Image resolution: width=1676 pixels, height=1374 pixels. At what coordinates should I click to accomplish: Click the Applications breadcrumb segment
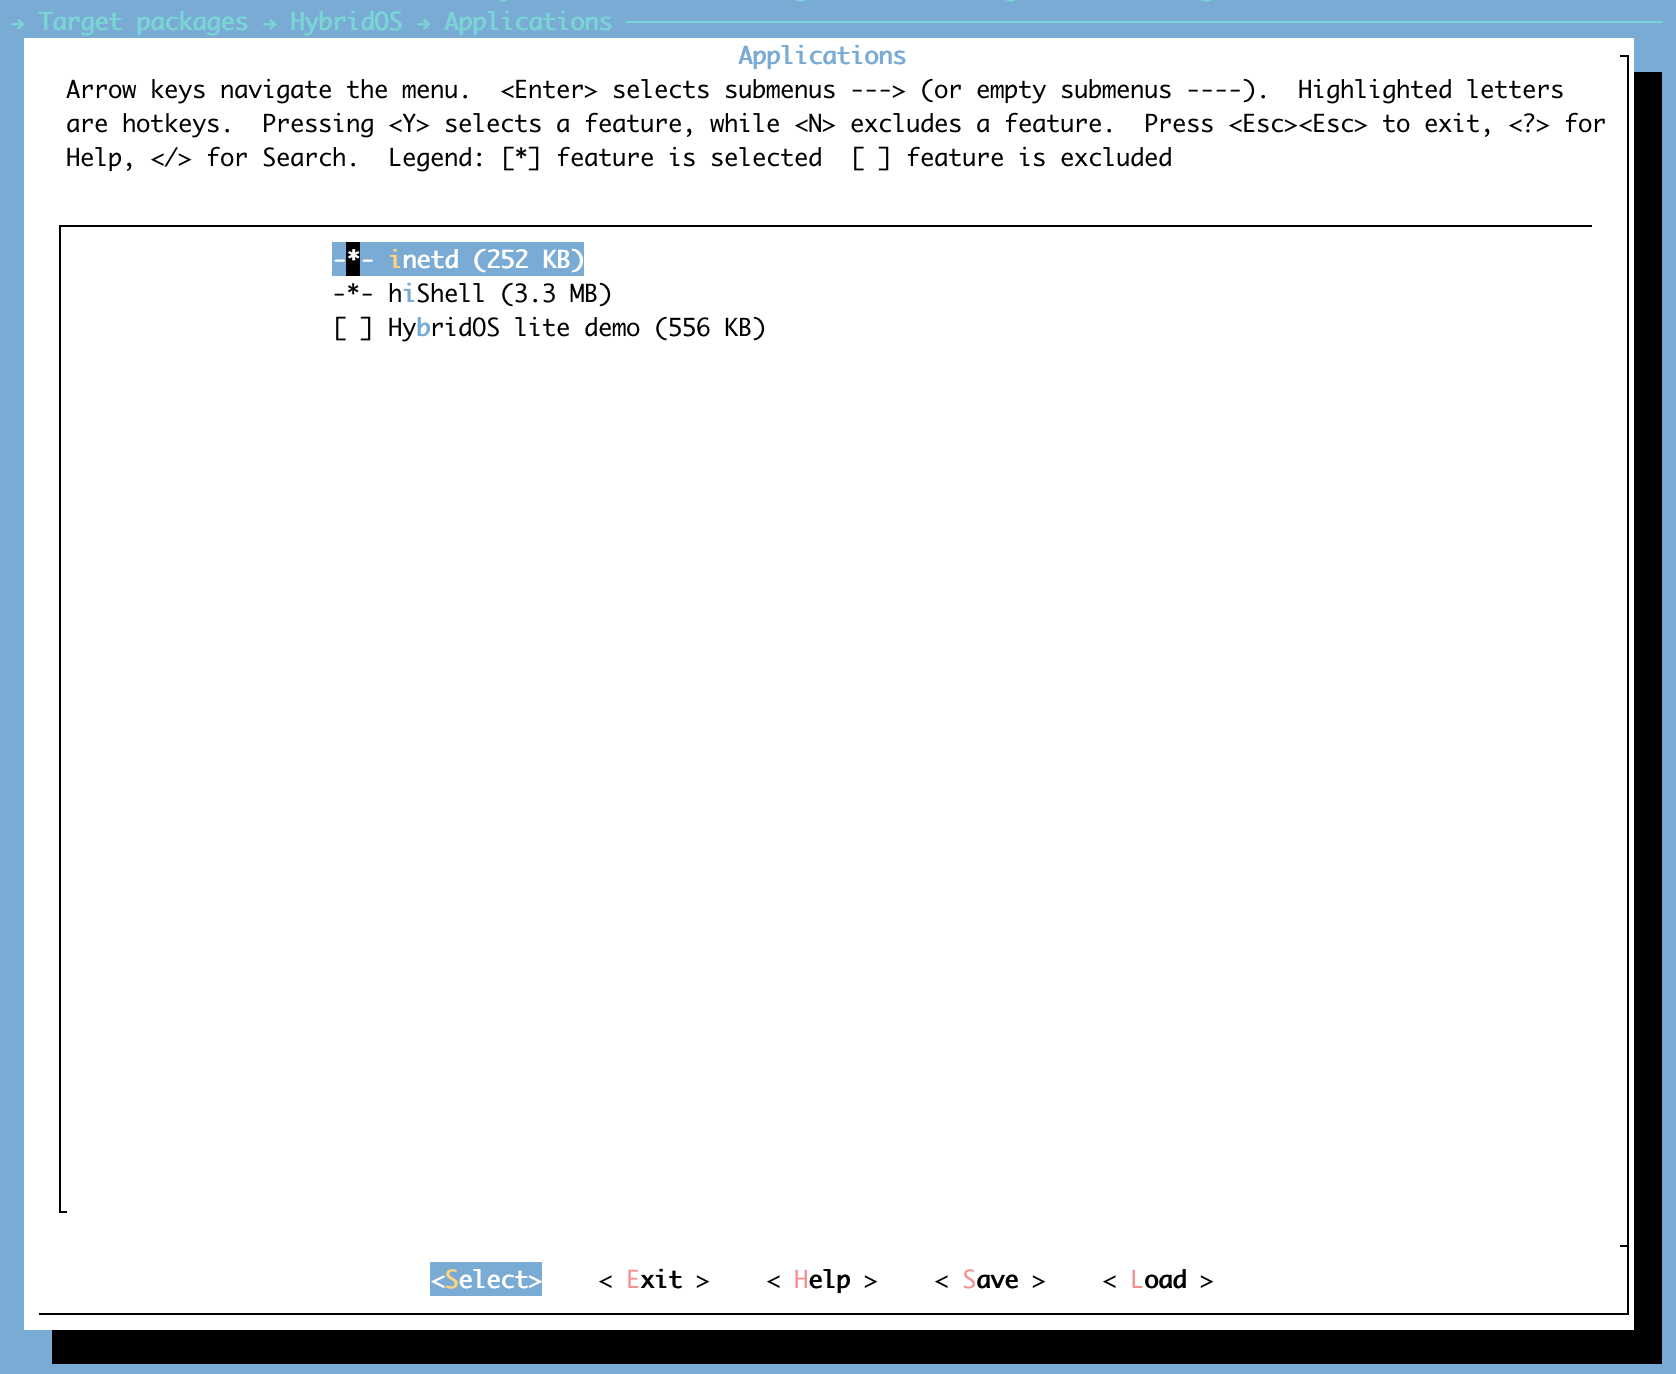coord(528,21)
